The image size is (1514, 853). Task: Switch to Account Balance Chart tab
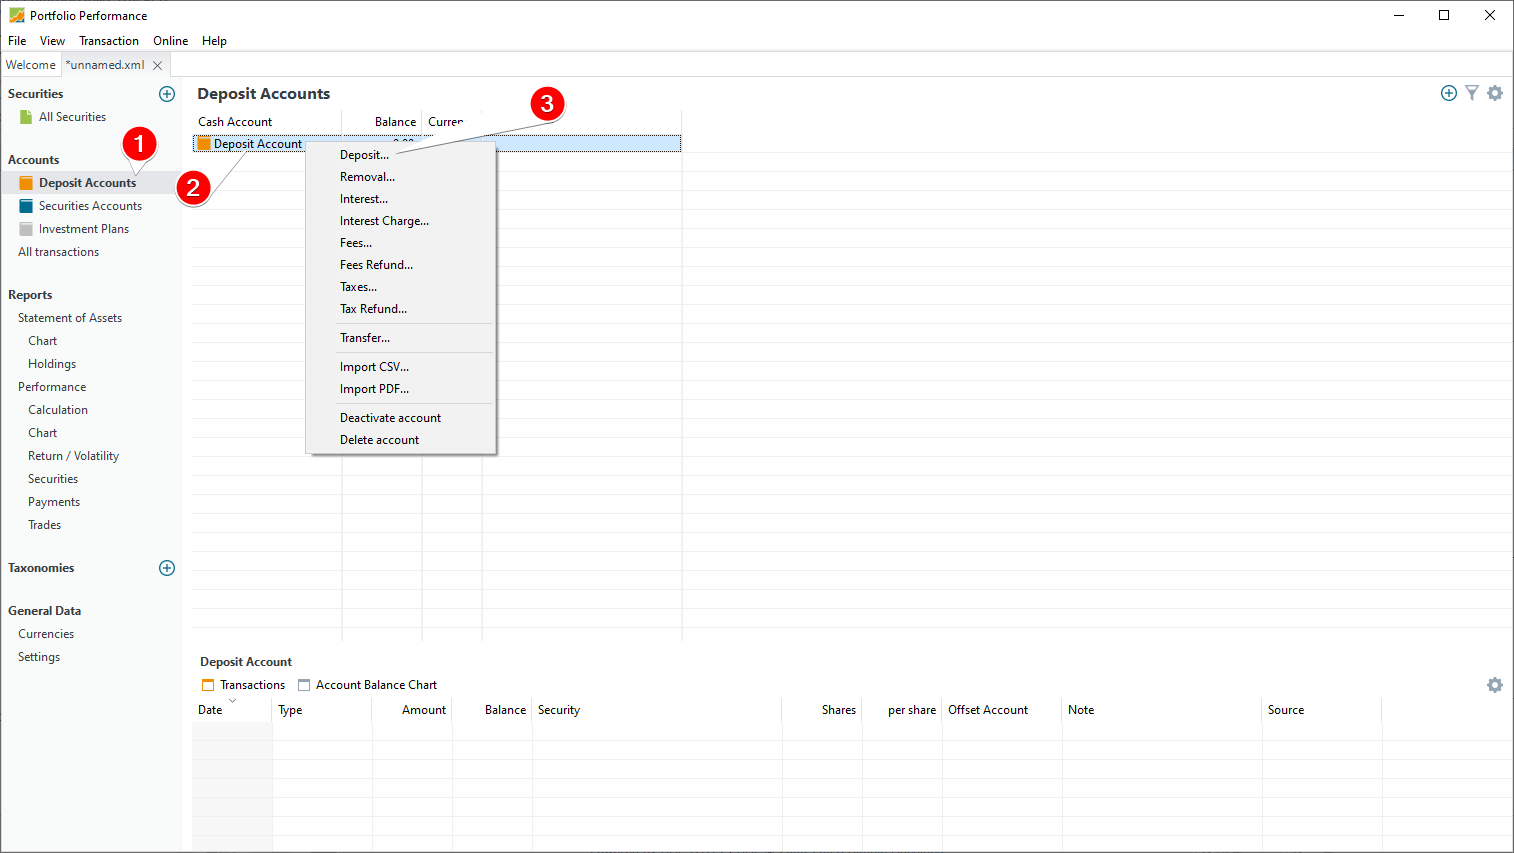point(368,685)
